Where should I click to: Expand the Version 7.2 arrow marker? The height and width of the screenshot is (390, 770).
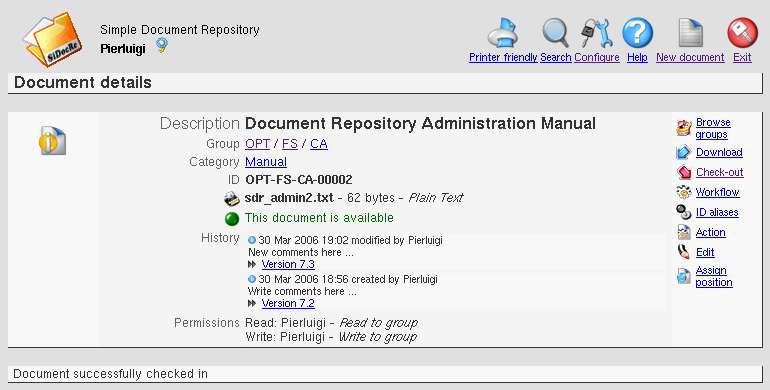[252, 304]
